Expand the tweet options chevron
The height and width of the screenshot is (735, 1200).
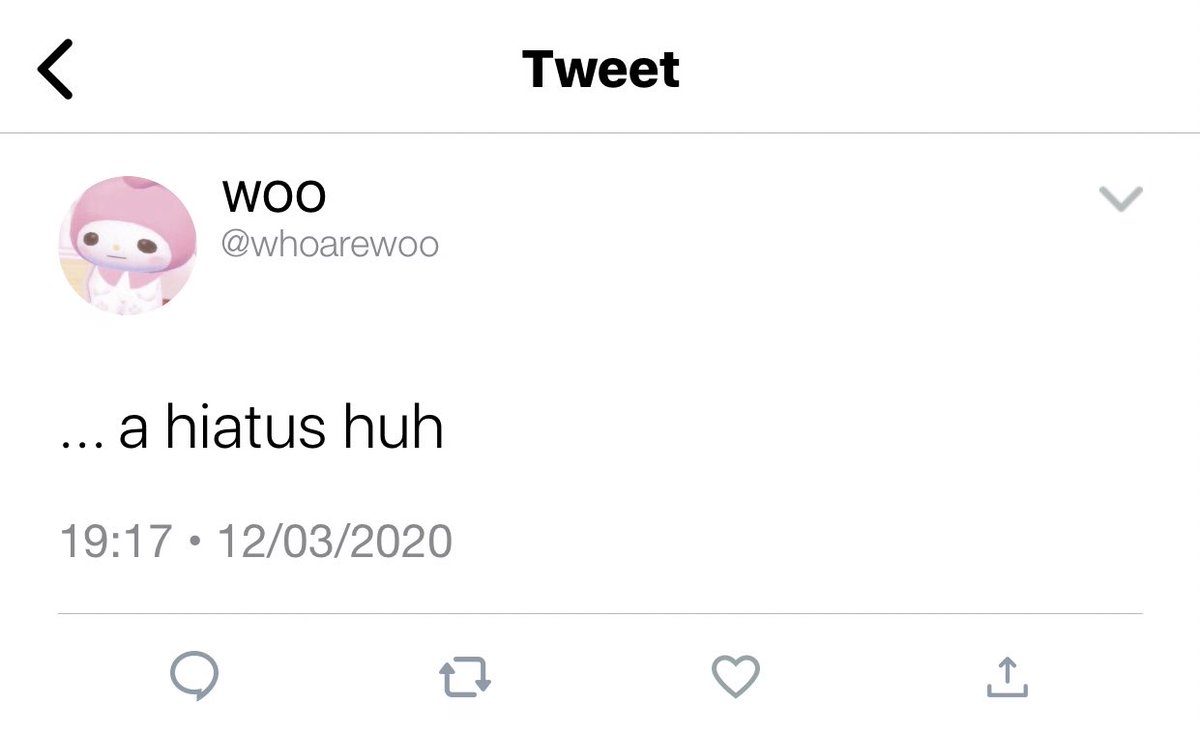click(x=1120, y=200)
